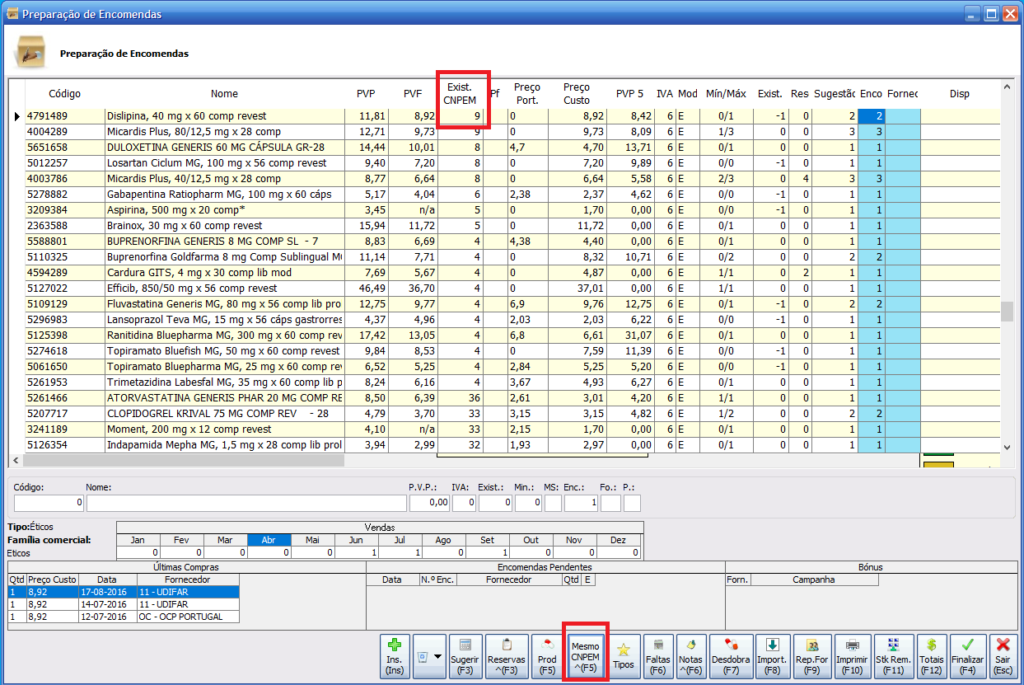Show Faltas (F6) list
The width and height of the screenshot is (1024, 685).
[658, 655]
